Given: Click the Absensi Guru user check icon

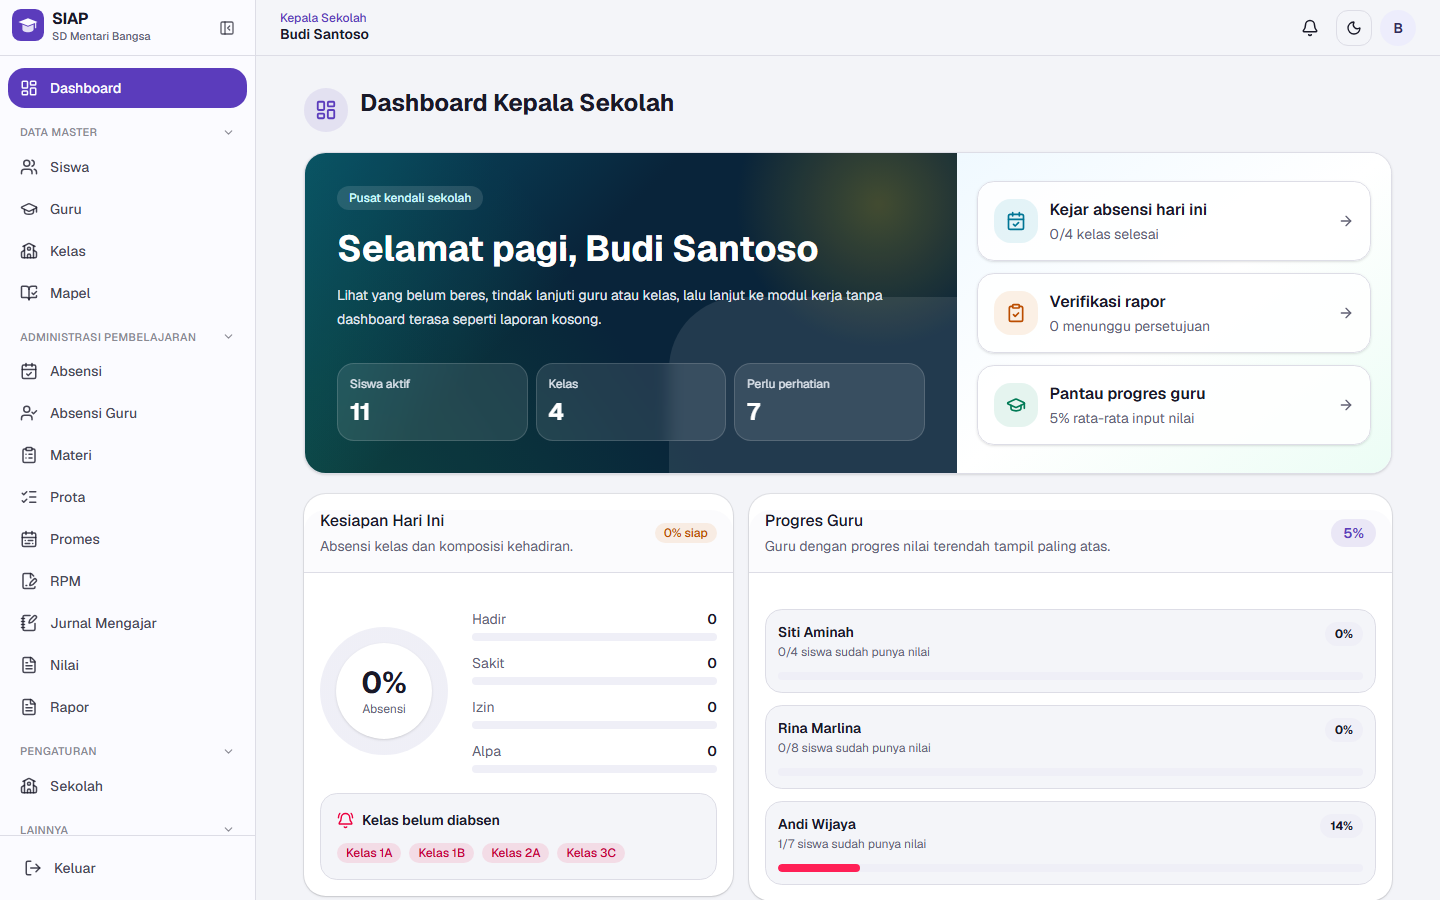Looking at the screenshot, I should tap(29, 413).
